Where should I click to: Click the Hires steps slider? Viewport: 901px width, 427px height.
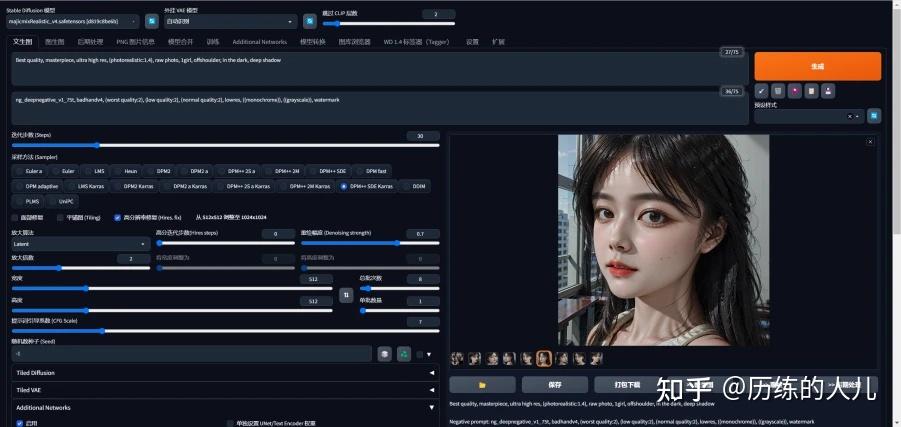click(225, 243)
